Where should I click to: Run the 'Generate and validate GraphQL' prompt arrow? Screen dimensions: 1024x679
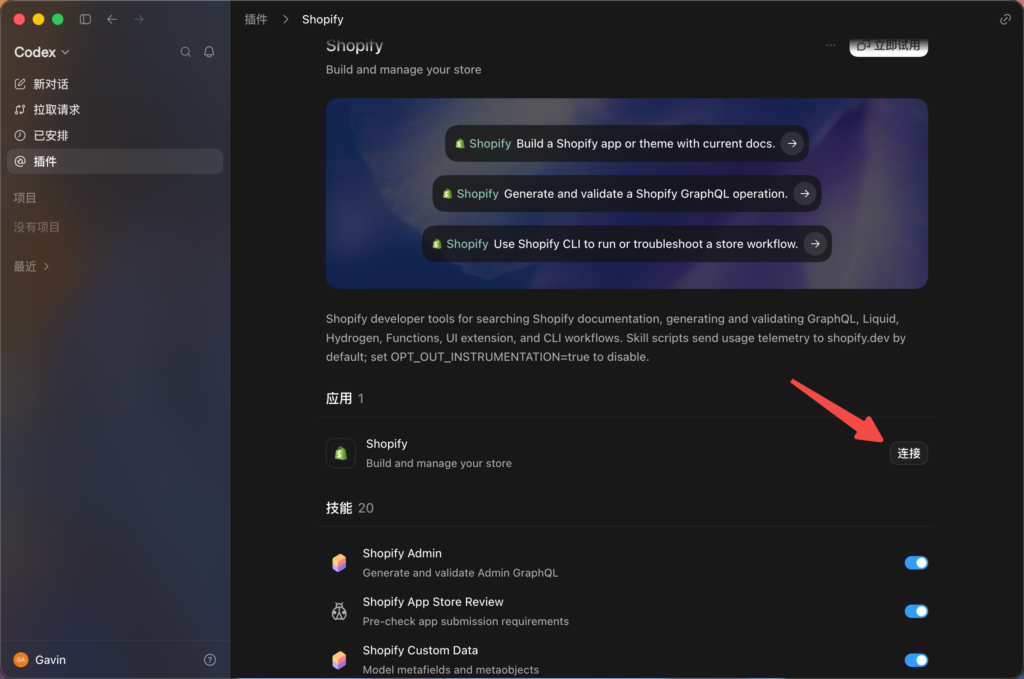805,193
